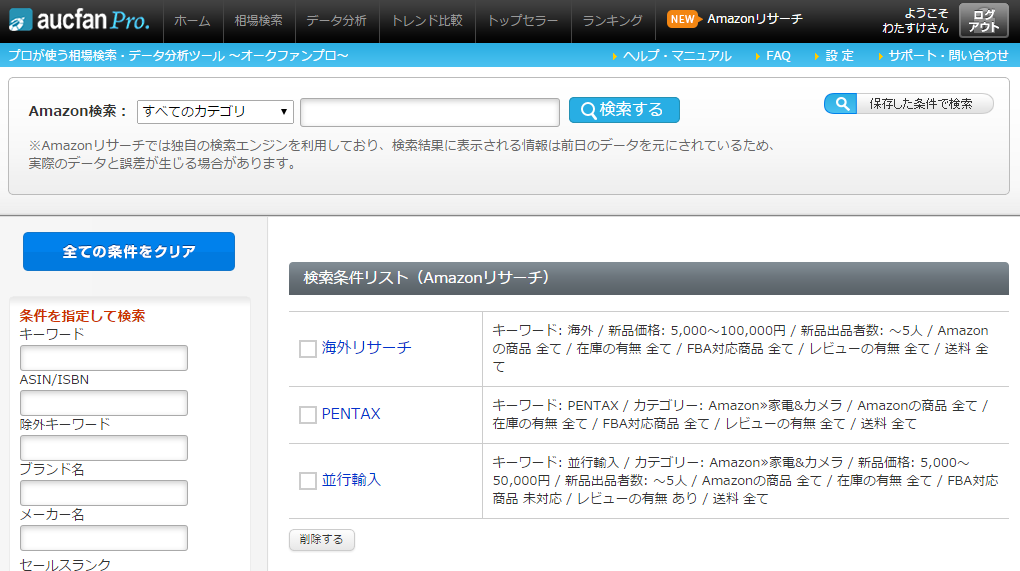Click the Amazon検索 text input field
This screenshot has height=571, width=1020.
click(x=429, y=112)
